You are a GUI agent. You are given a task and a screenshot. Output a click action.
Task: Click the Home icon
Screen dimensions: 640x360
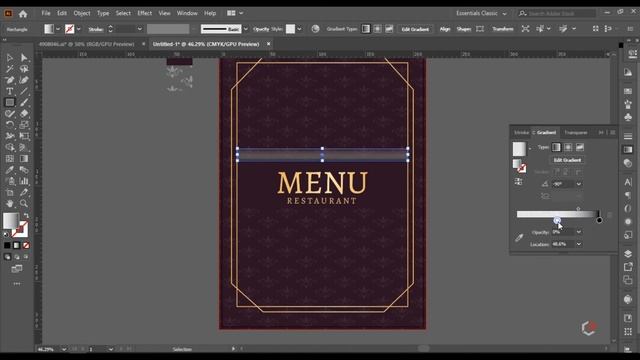click(x=23, y=13)
